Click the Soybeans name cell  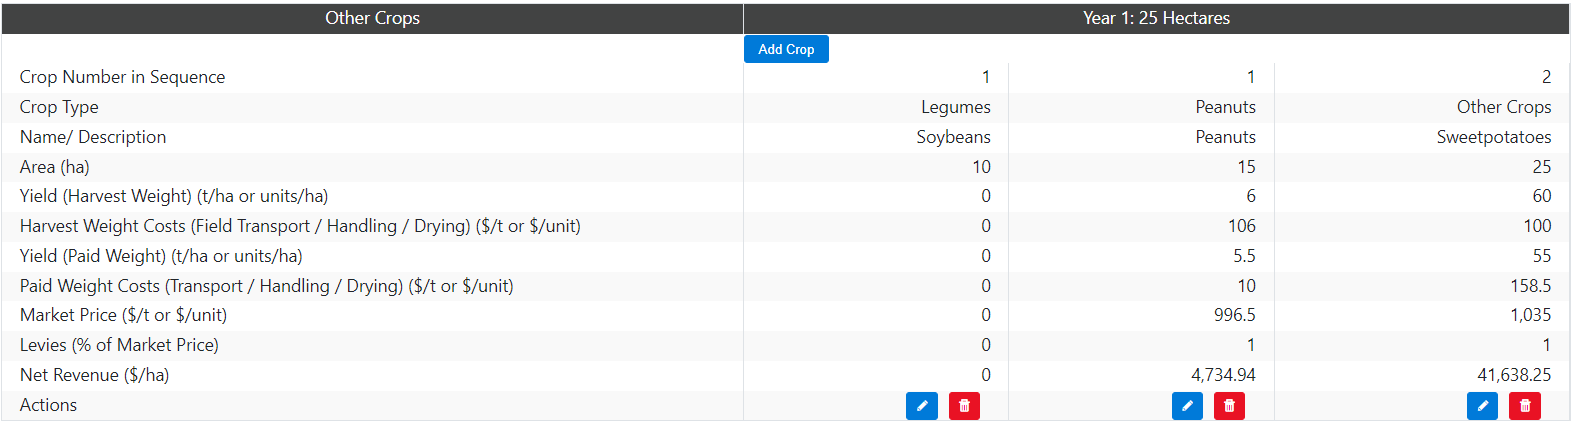tap(953, 137)
